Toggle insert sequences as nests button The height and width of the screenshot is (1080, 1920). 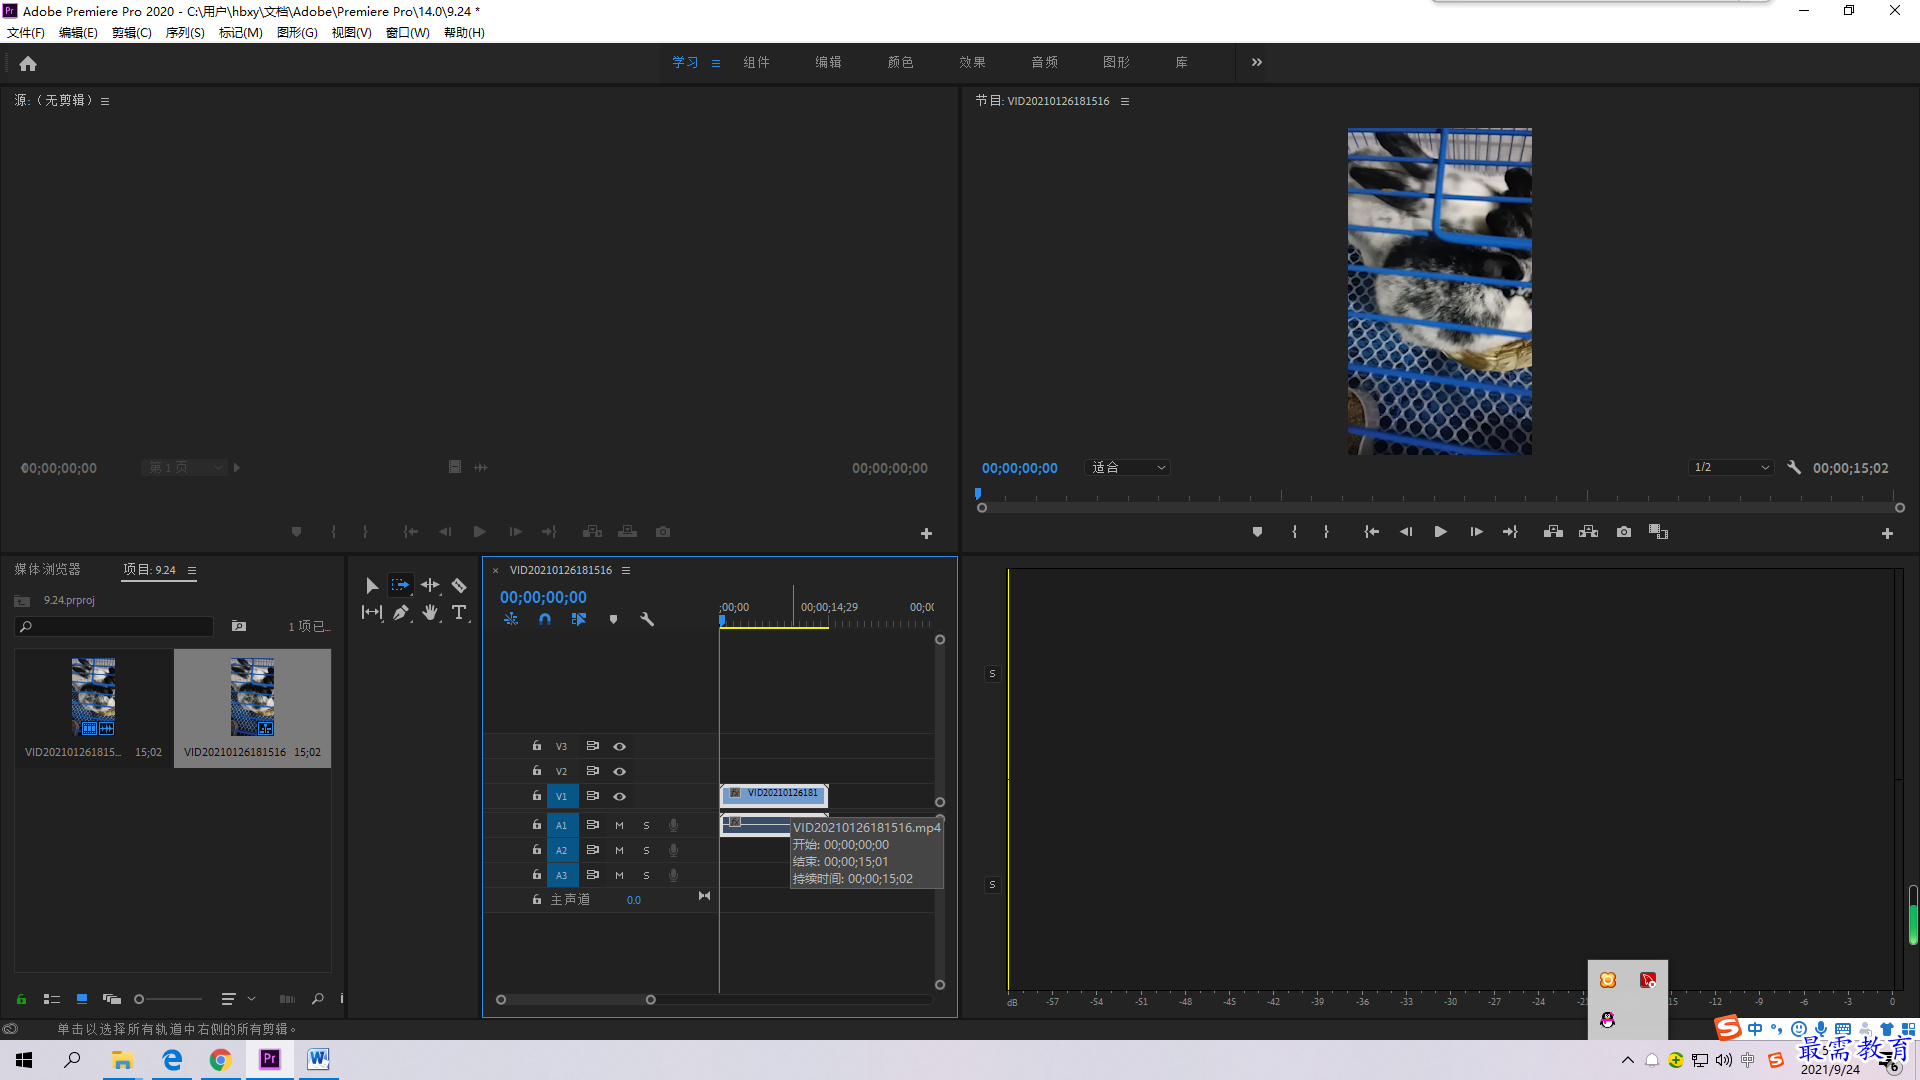pos(511,619)
